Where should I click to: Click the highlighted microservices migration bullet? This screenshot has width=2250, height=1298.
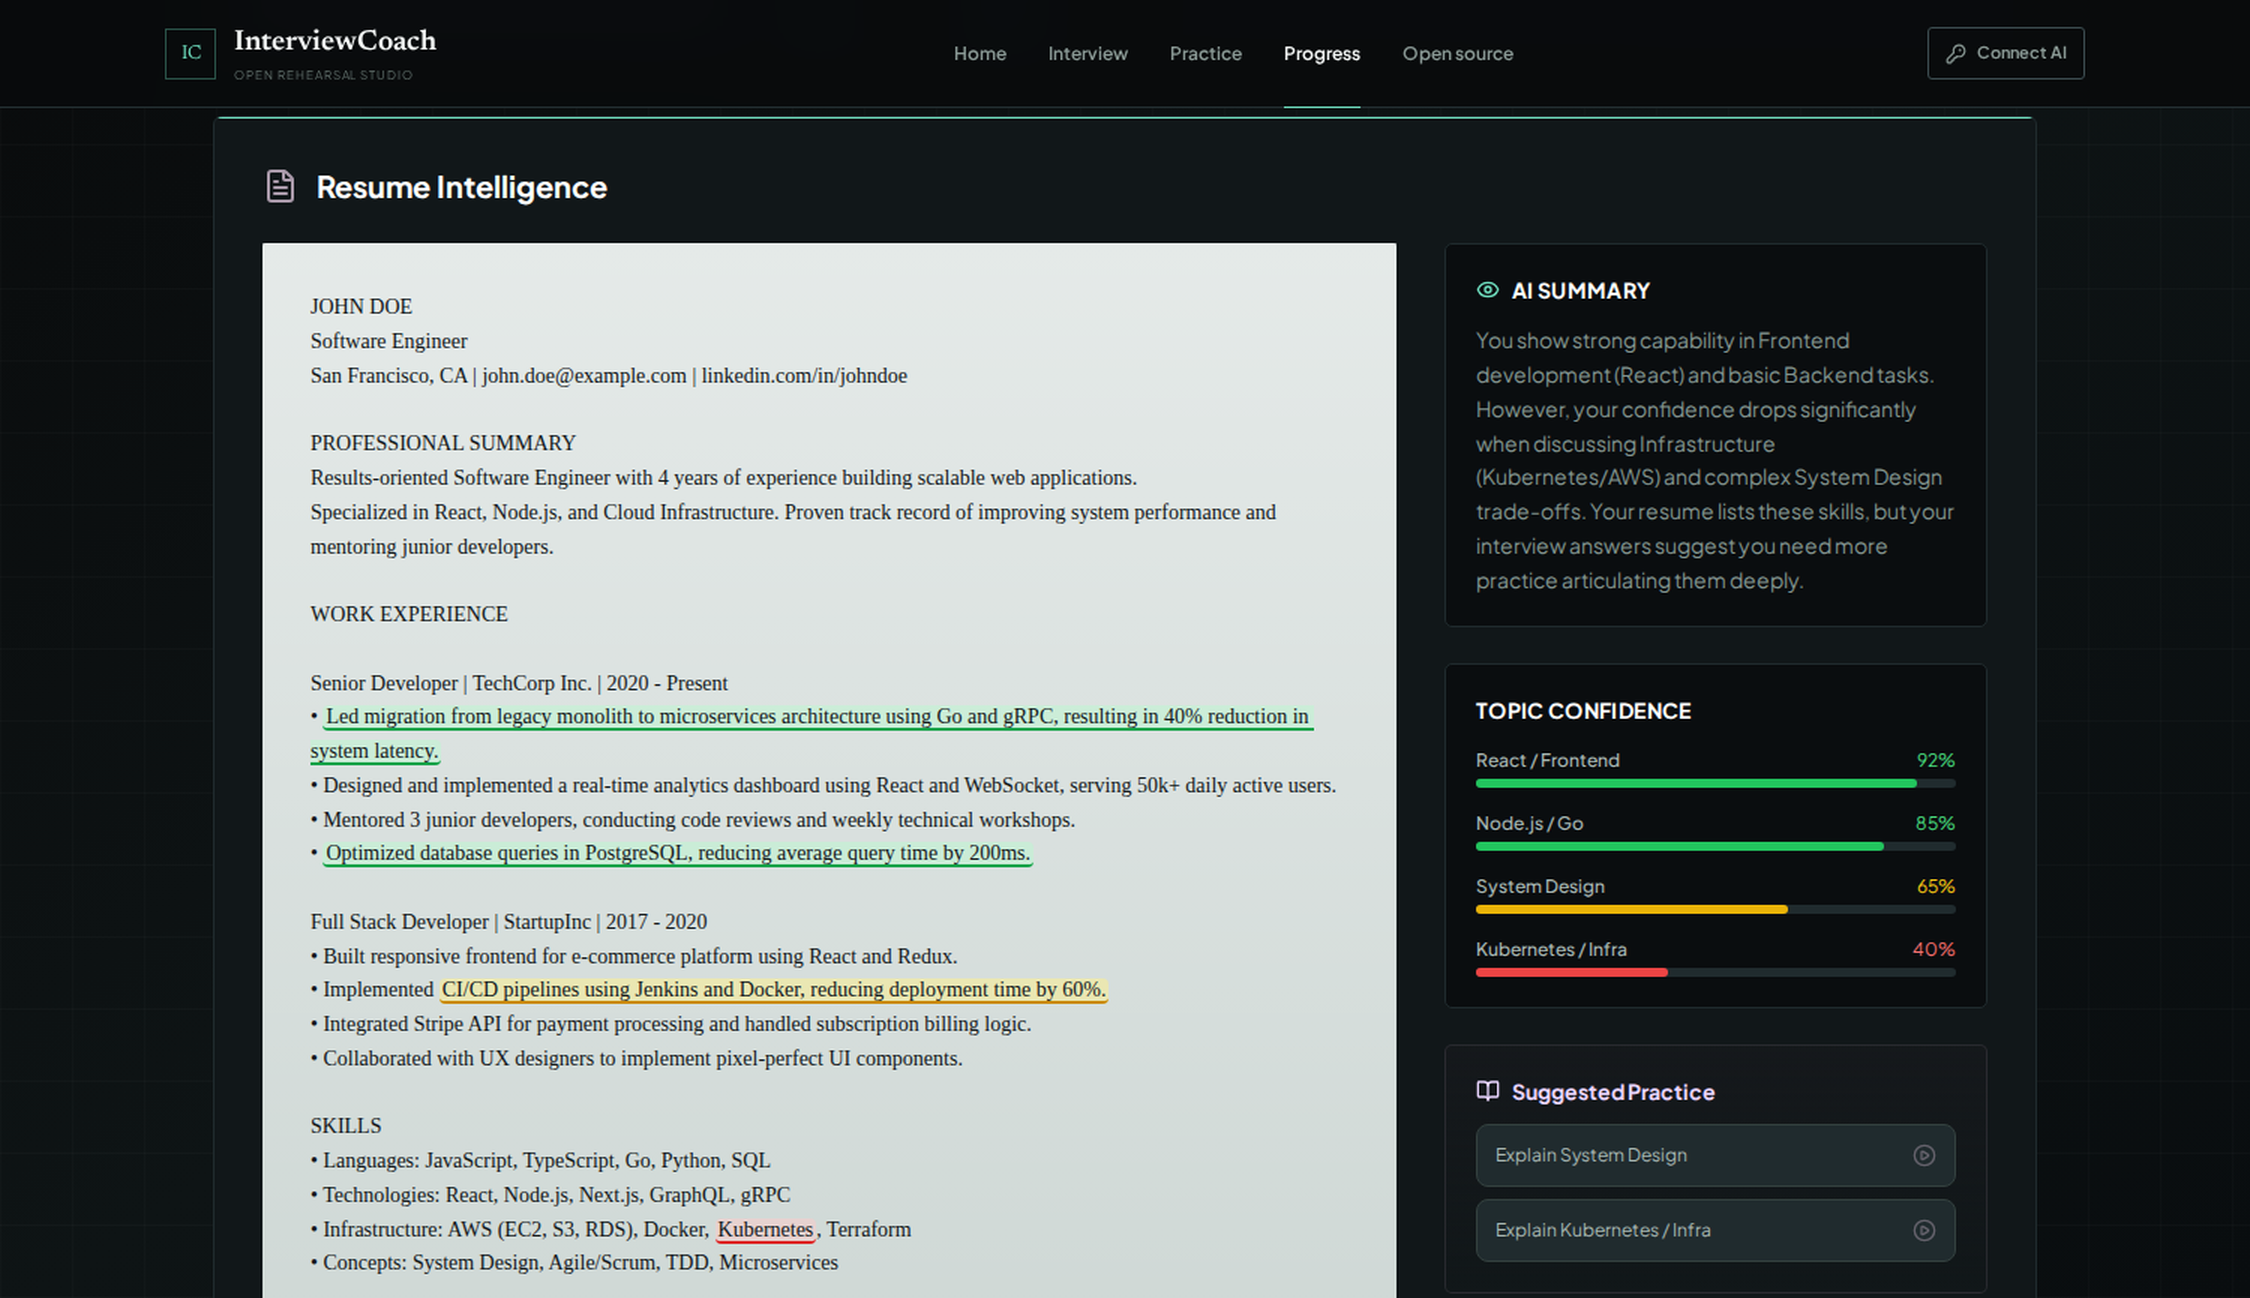[812, 734]
